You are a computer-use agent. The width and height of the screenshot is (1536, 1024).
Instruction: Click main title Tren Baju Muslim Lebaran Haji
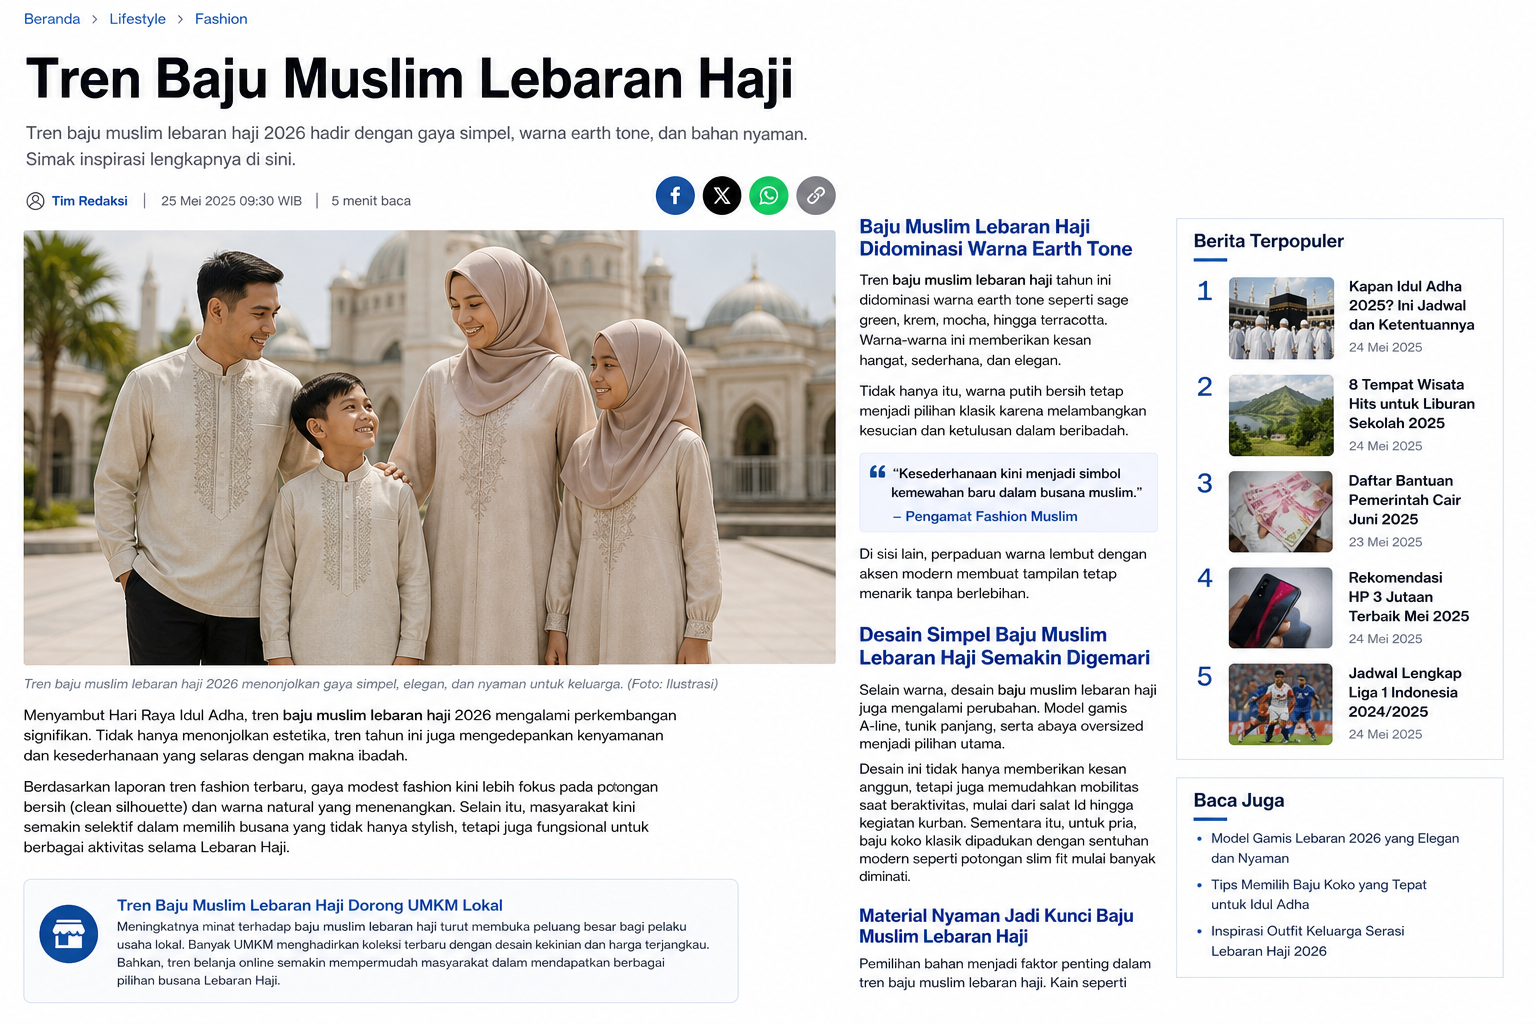click(409, 78)
